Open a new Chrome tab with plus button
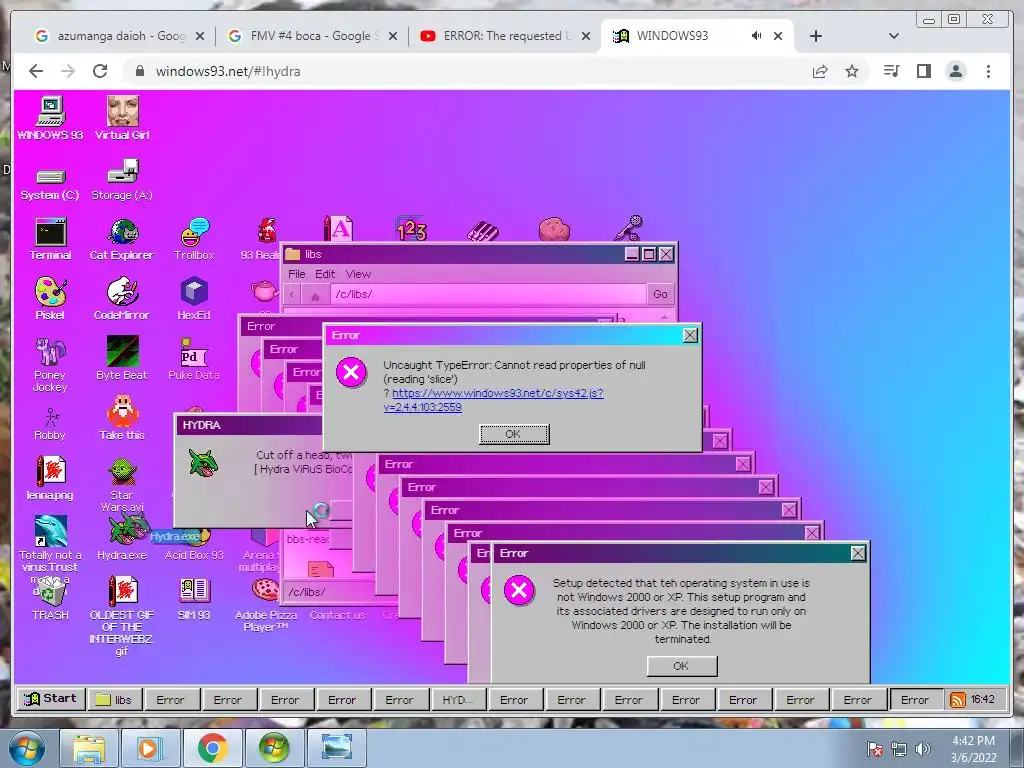The width and height of the screenshot is (1024, 768). pos(815,37)
